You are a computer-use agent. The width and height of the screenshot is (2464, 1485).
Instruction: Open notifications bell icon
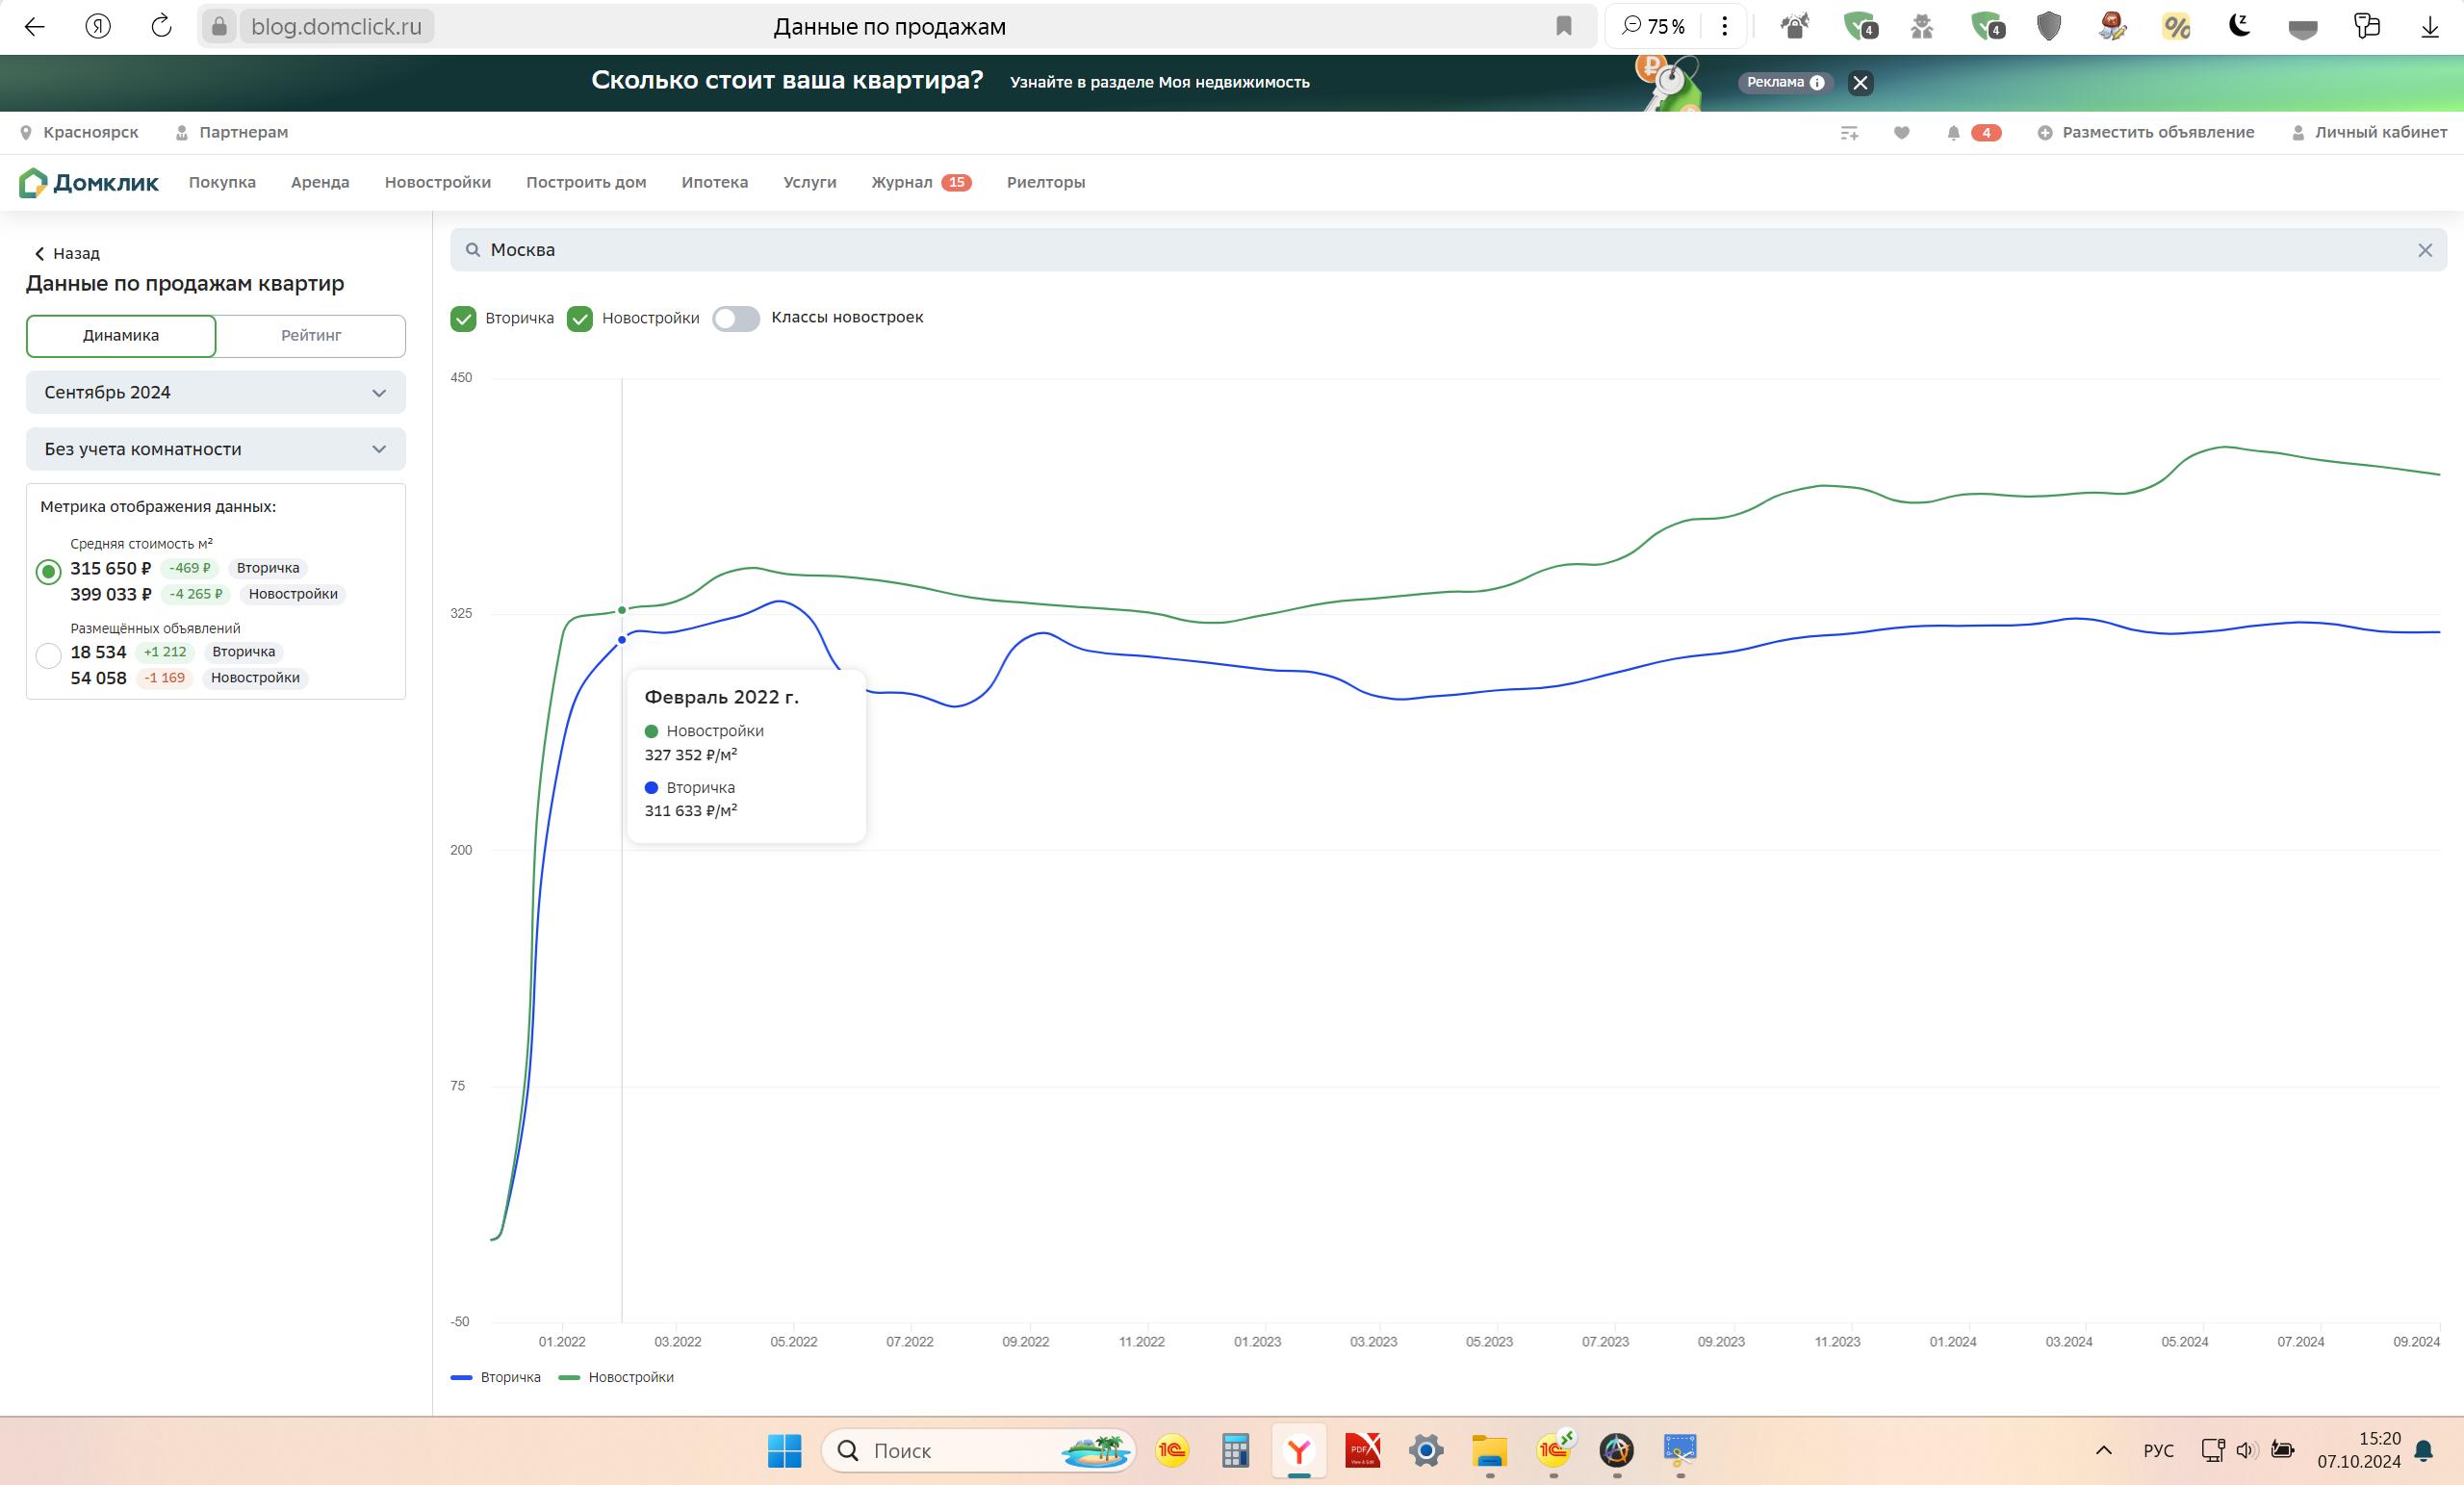[x=1953, y=133]
